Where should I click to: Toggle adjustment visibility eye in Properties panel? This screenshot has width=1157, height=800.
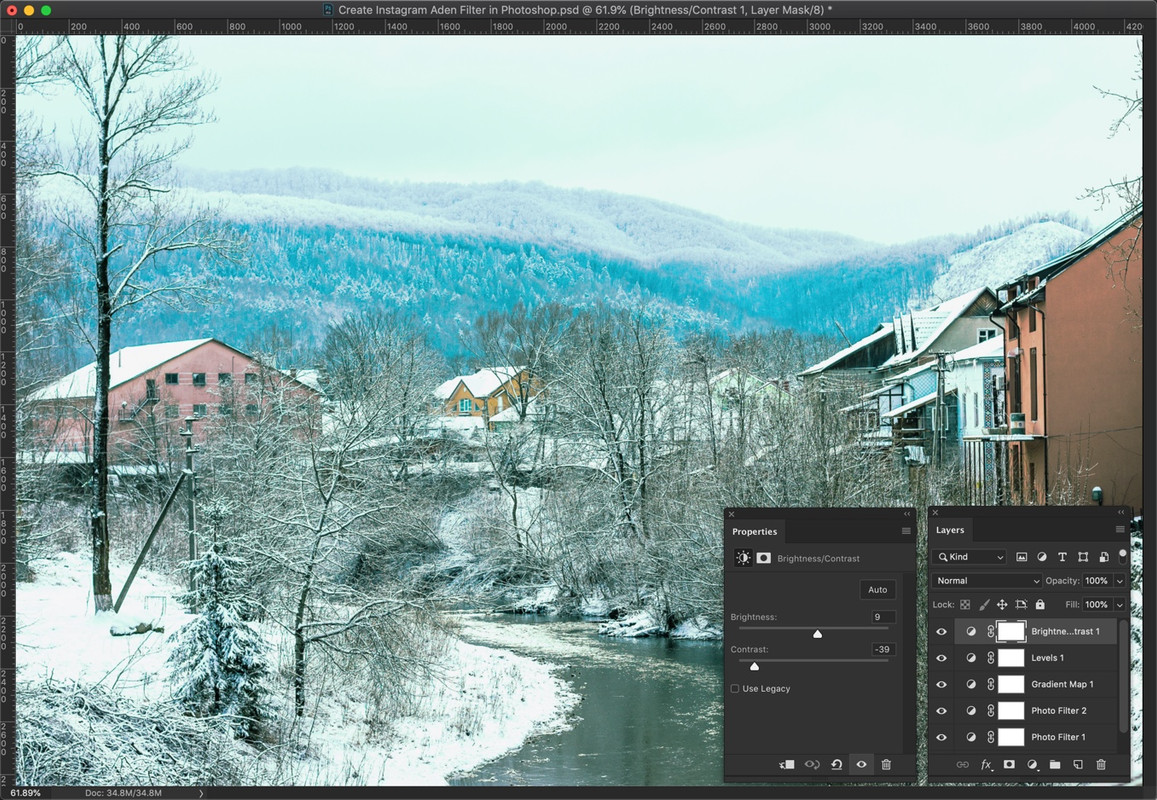pos(861,765)
